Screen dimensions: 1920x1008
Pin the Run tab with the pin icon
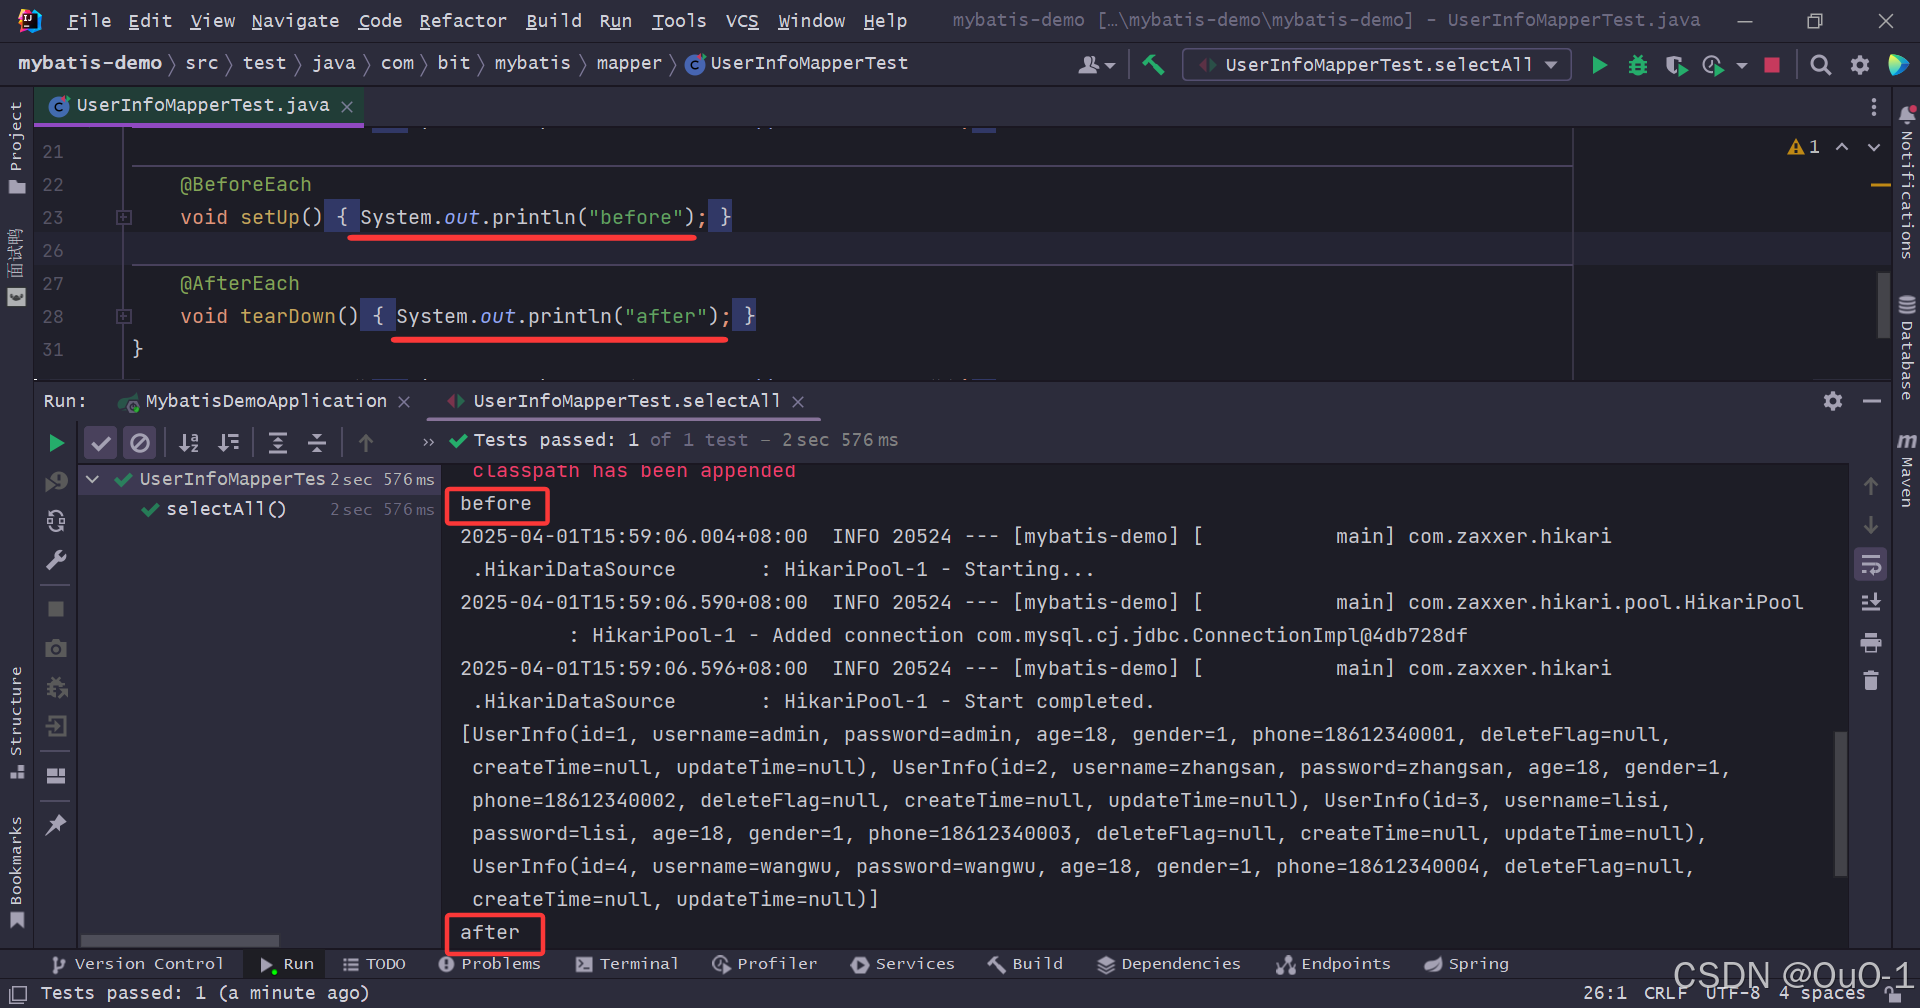[x=56, y=825]
